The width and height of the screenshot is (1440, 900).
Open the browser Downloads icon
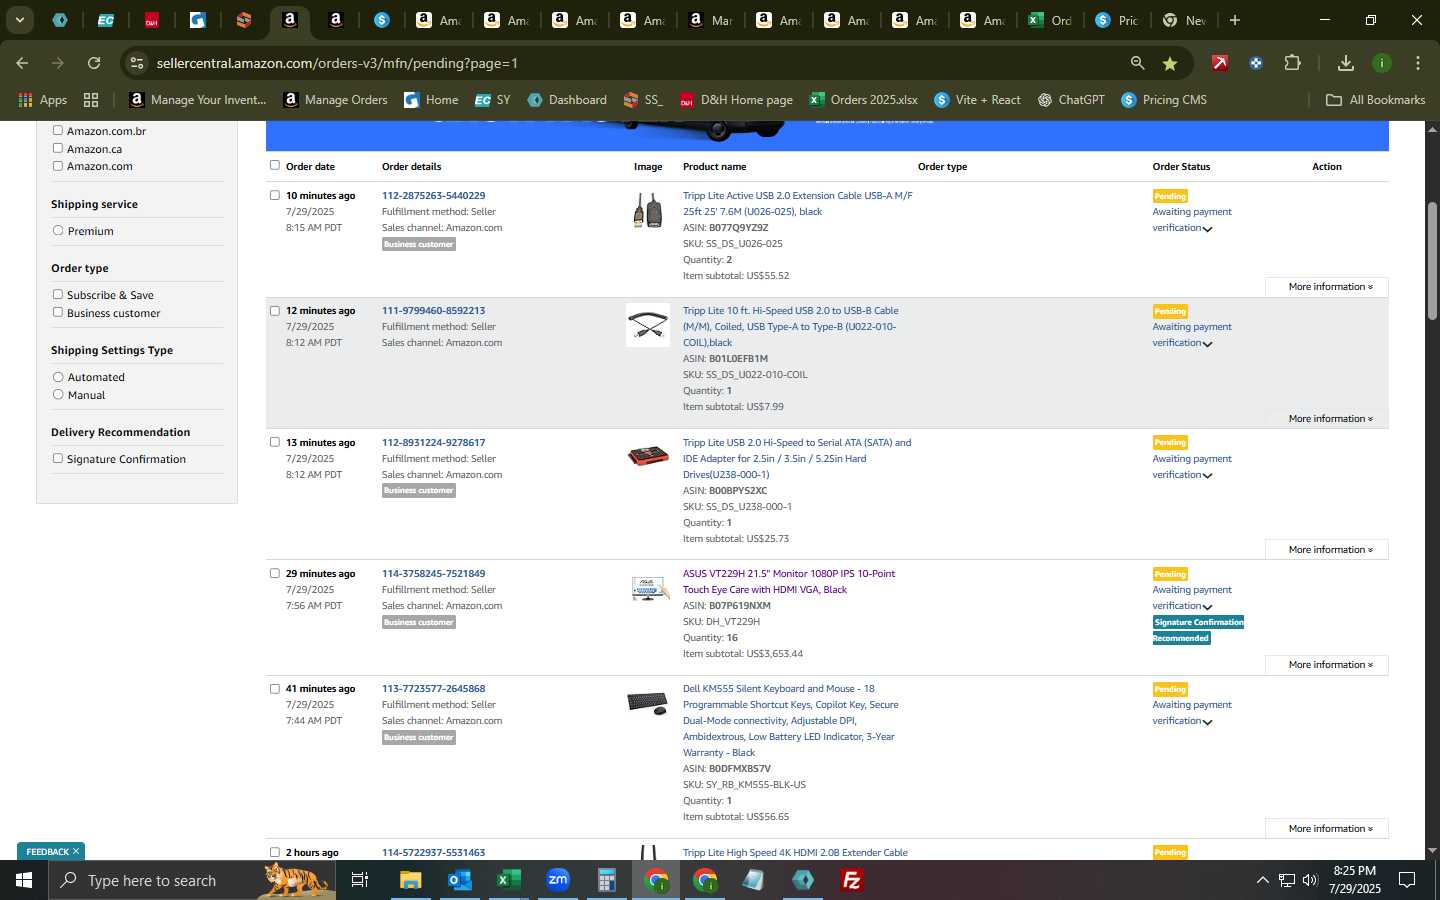tap(1346, 63)
